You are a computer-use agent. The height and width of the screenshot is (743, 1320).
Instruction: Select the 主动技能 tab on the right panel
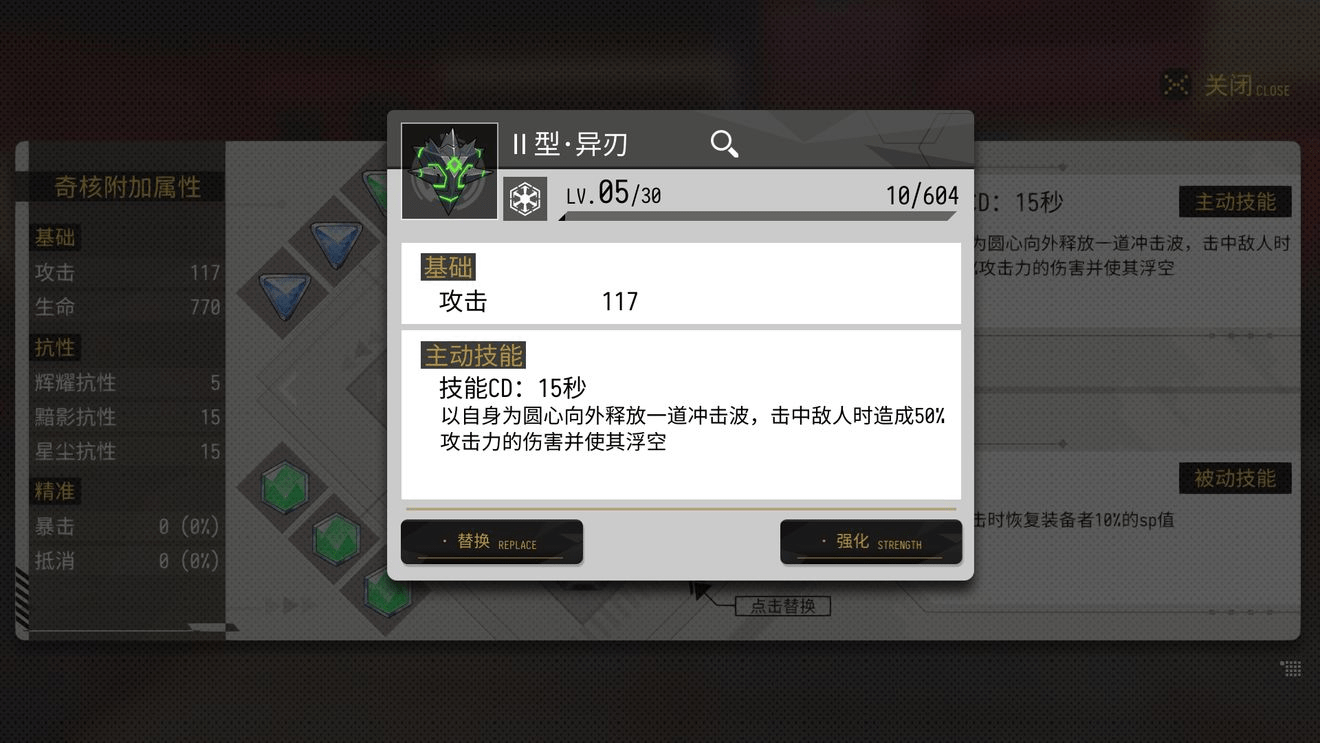[x=1235, y=202]
